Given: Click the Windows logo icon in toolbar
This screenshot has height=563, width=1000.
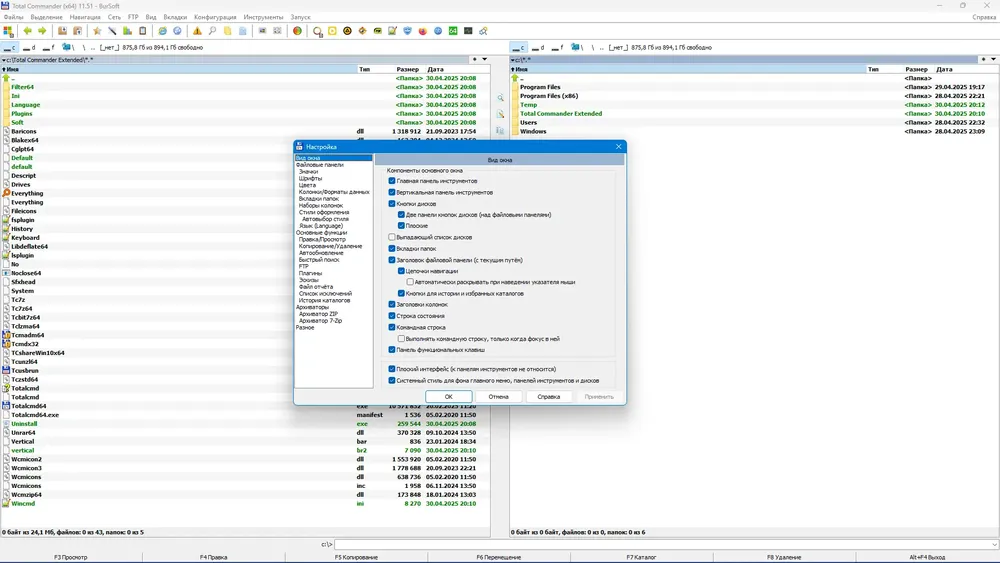Looking at the screenshot, I should (8, 31).
